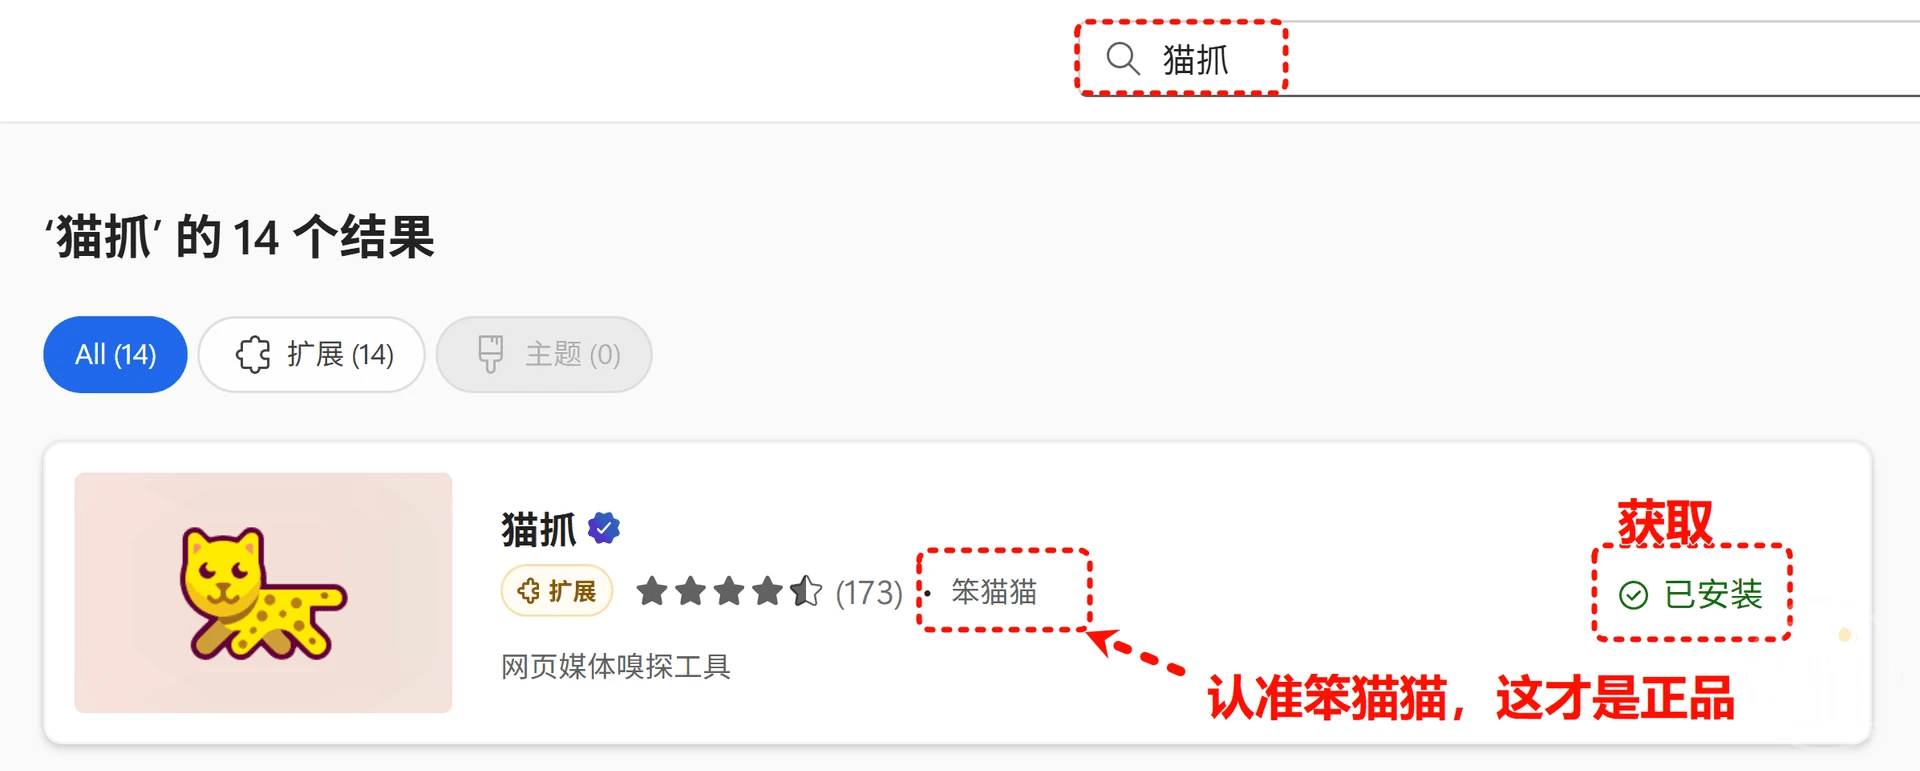This screenshot has height=771, width=1920.
Task: Click the magnifier search icon
Action: pos(1123,58)
